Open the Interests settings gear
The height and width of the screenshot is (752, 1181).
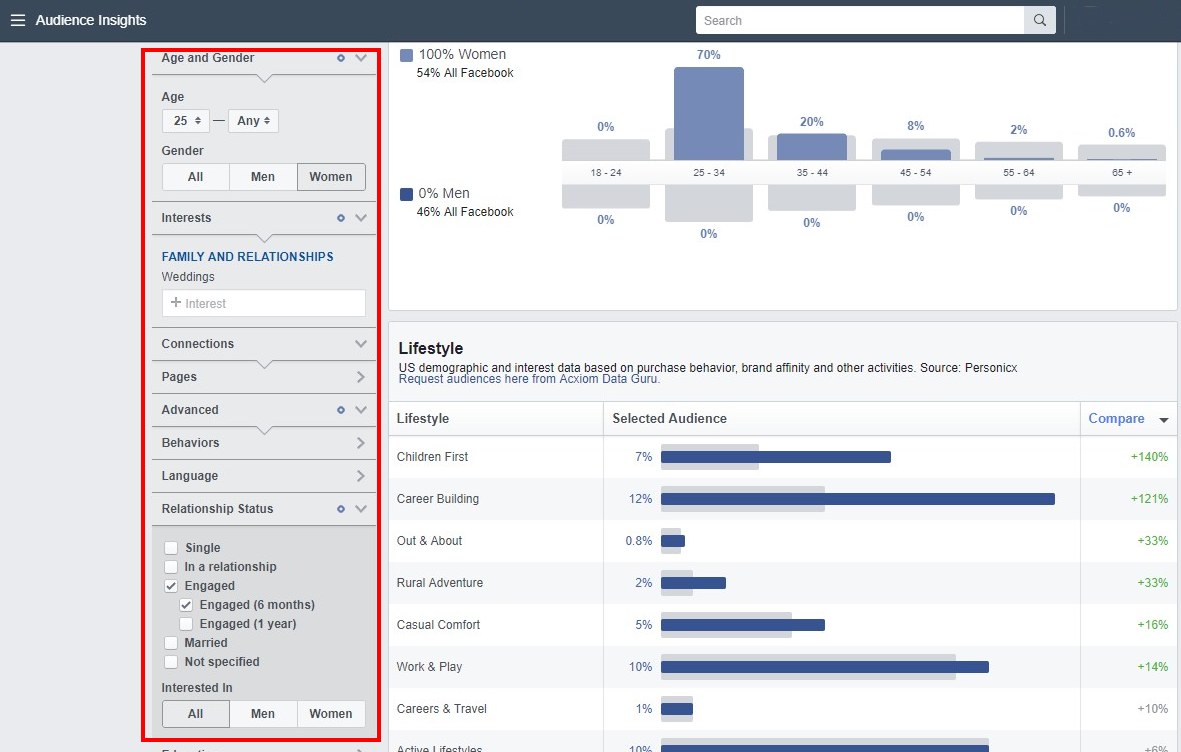pos(340,217)
